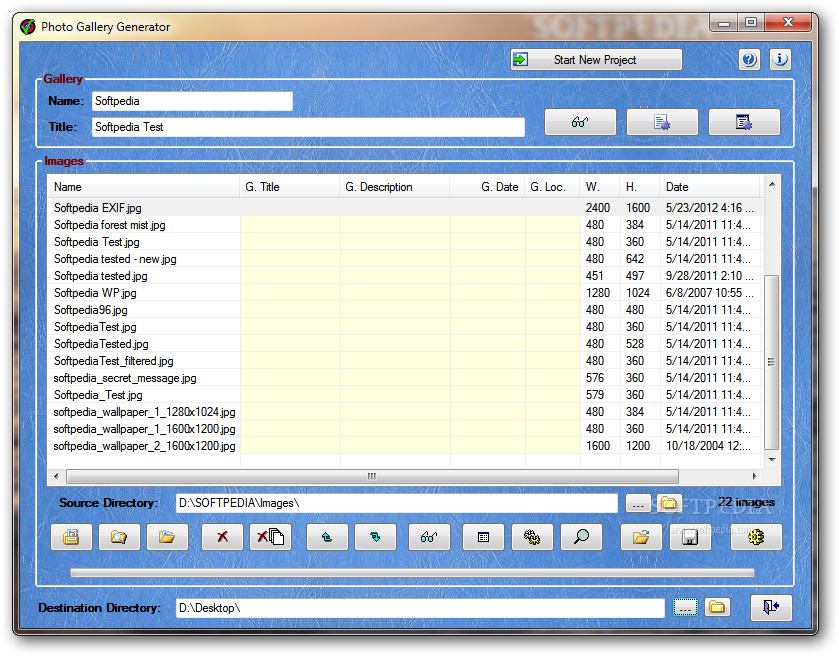The image size is (839, 656).
Task: Select Softpedia EXIF.jpg row
Action: point(405,208)
